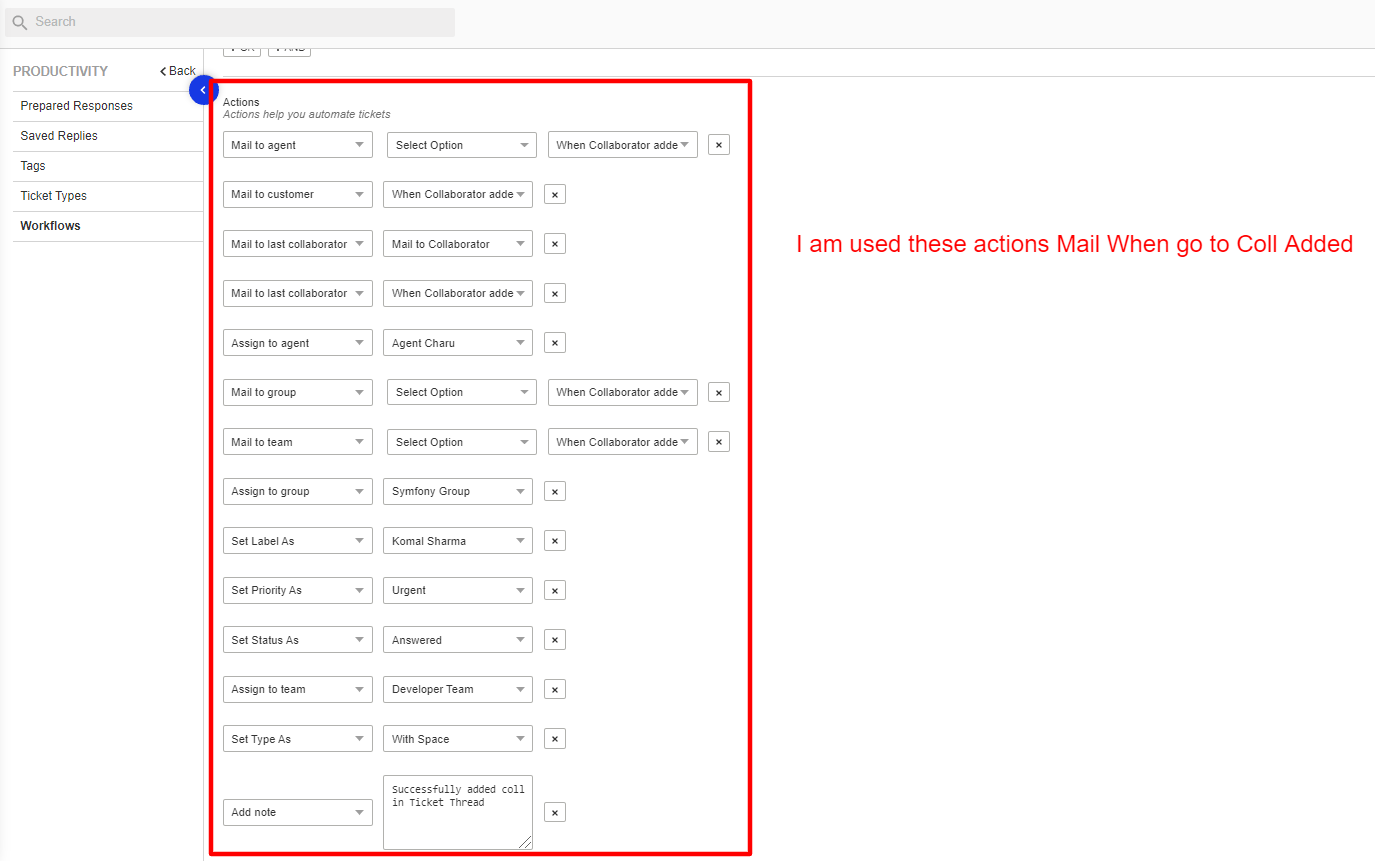Open the With Space type dropdown
The width and height of the screenshot is (1375, 861).
click(x=458, y=739)
